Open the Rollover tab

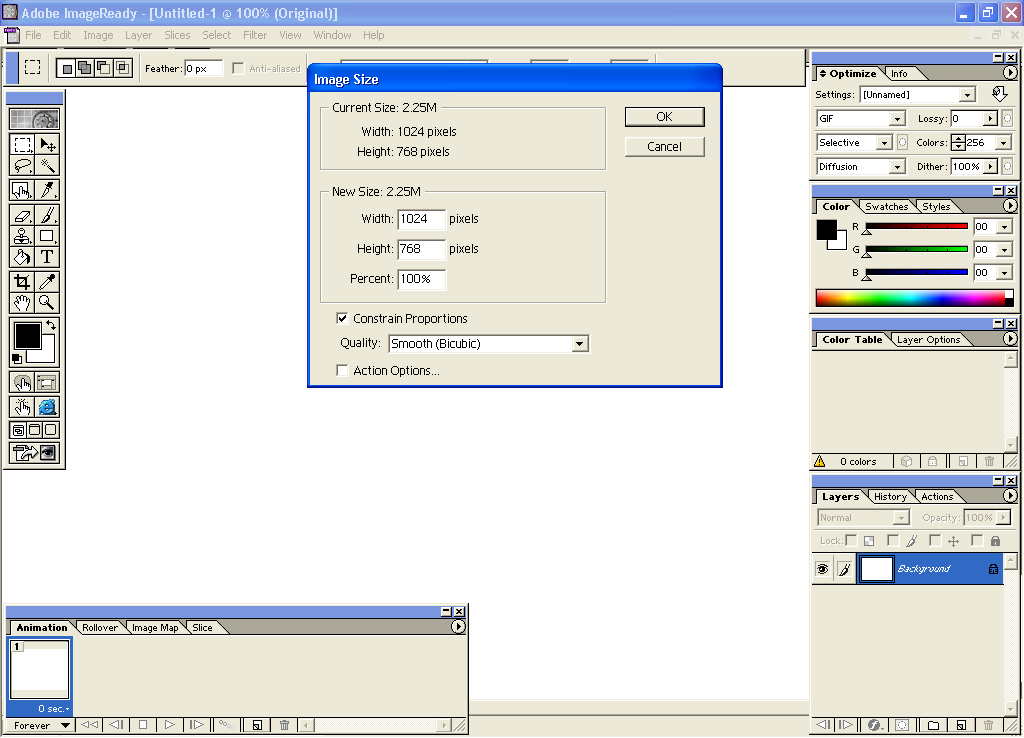tap(100, 628)
